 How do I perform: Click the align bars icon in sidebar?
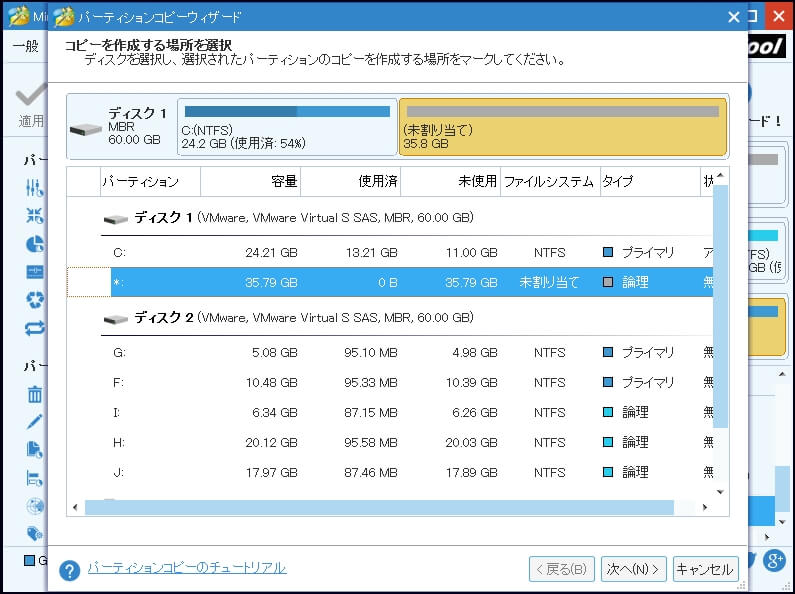35,478
